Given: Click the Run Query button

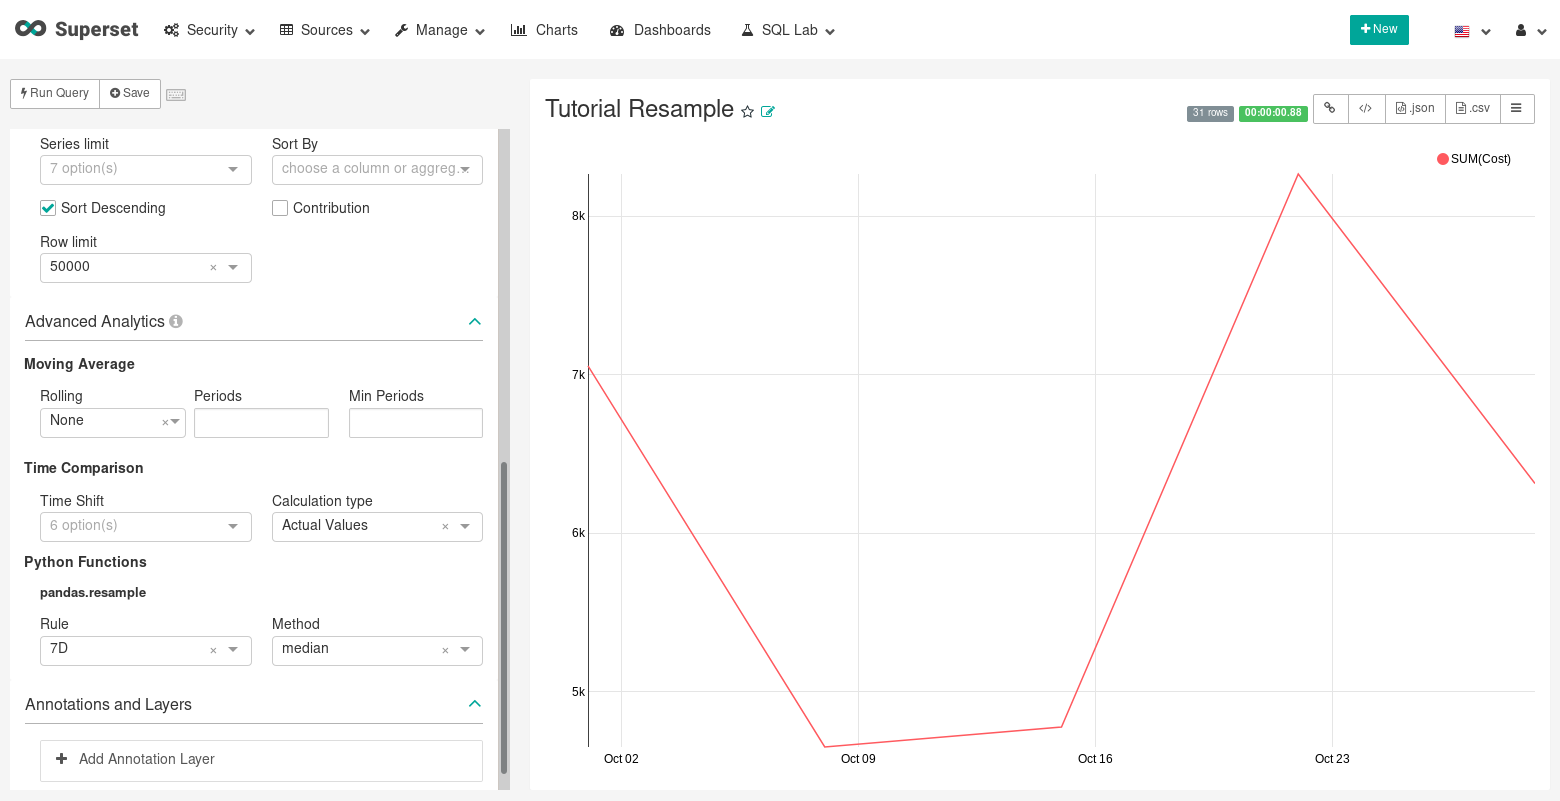Looking at the screenshot, I should [55, 93].
